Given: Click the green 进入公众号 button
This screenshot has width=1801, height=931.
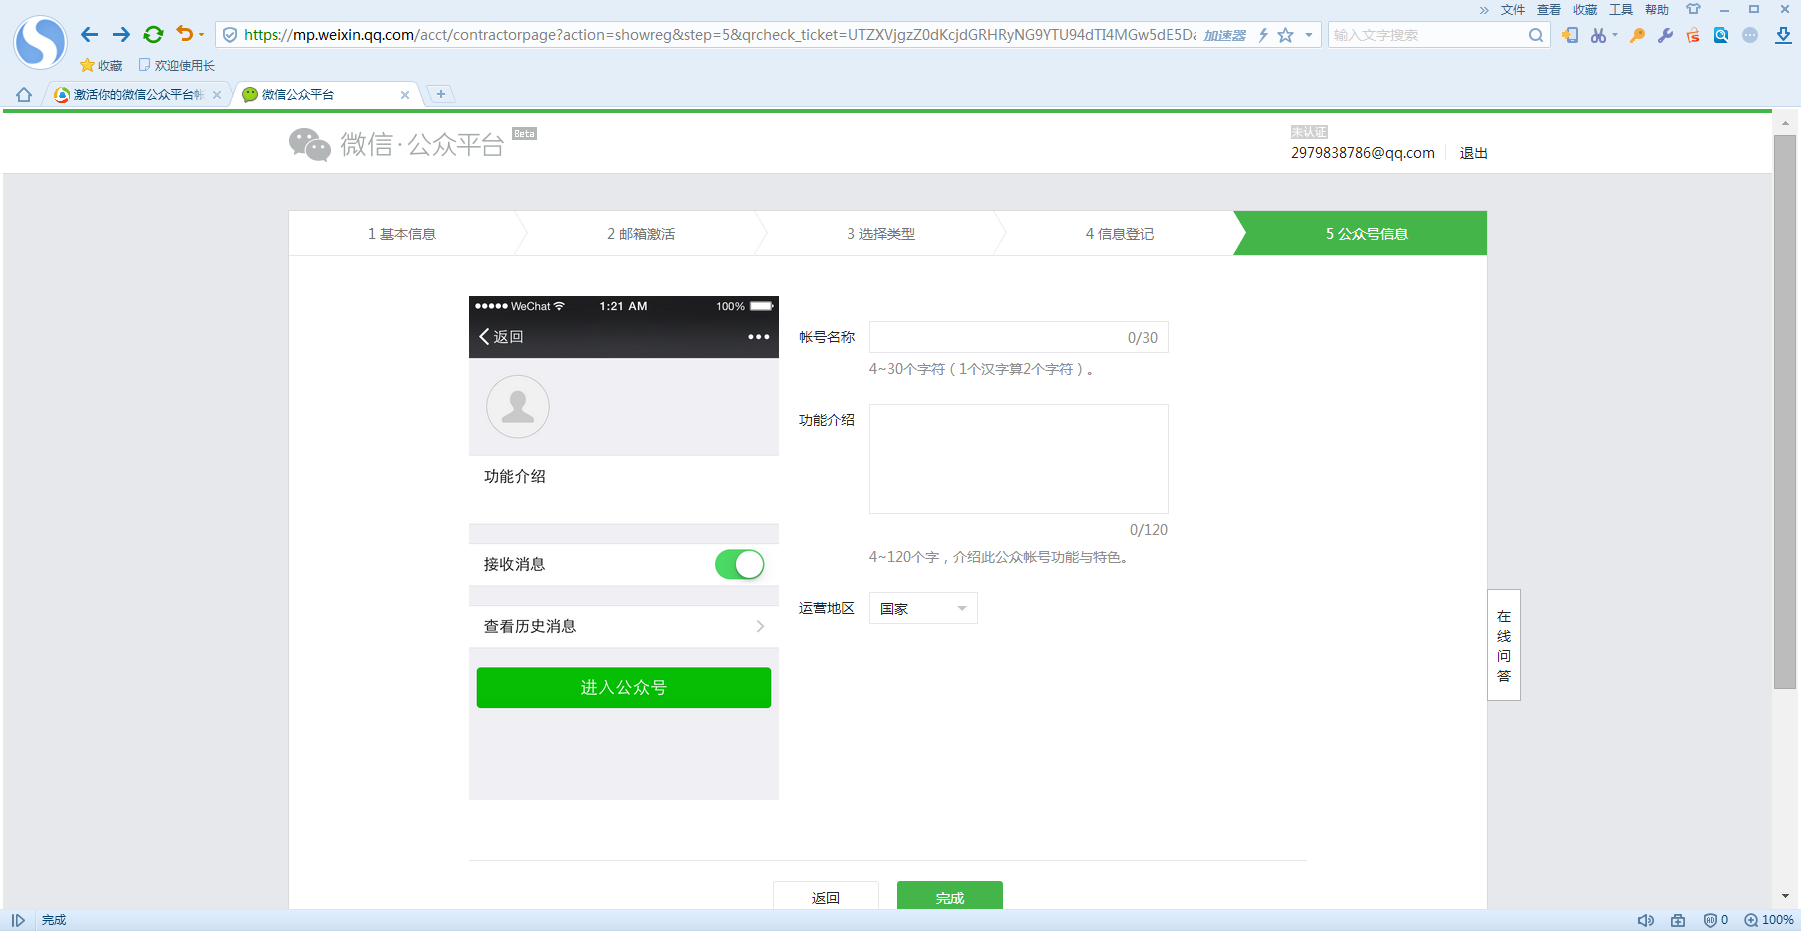Looking at the screenshot, I should click(623, 687).
